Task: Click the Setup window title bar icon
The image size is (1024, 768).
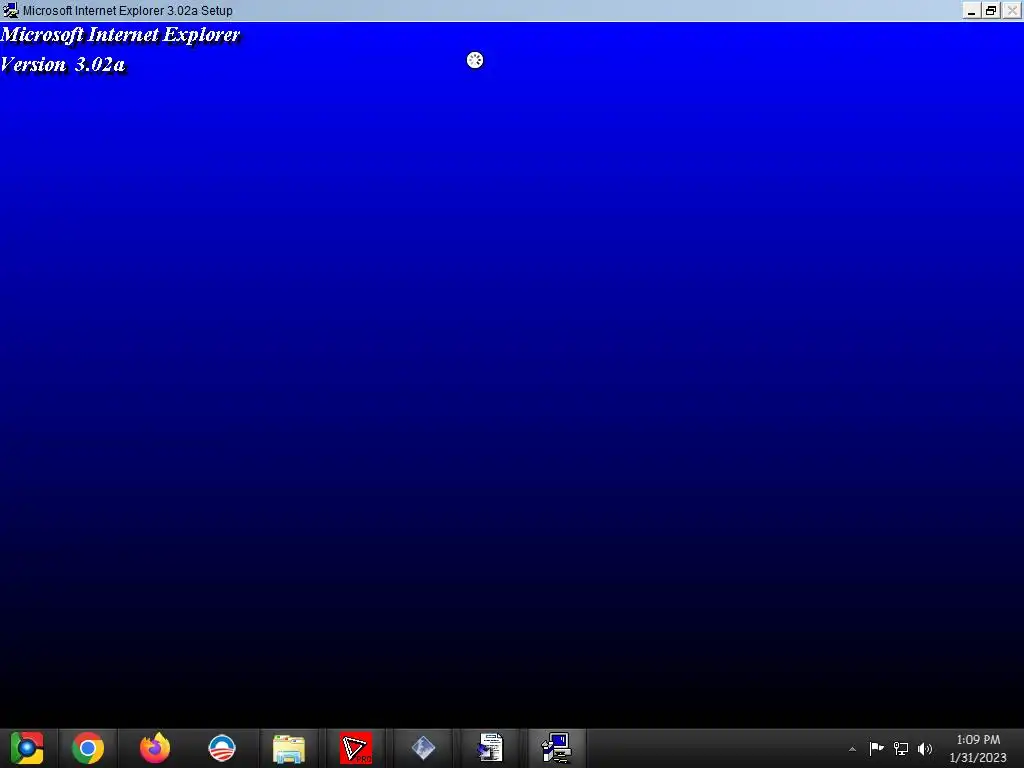Action: (x=10, y=10)
